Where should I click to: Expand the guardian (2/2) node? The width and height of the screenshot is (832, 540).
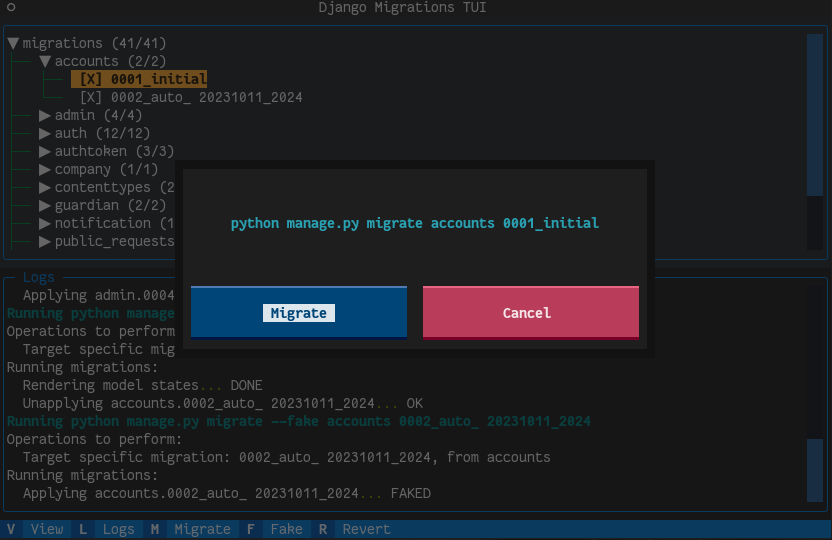(45, 205)
